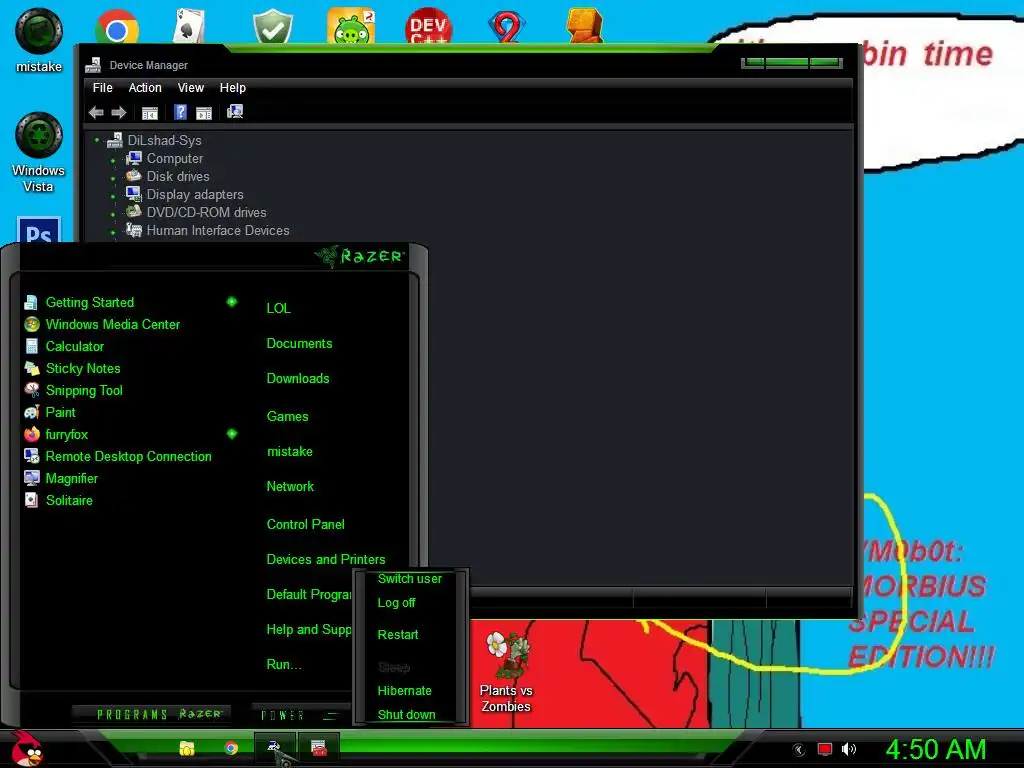Open Devices and Printers link
Viewport: 1024px width, 768px height.
tap(326, 560)
